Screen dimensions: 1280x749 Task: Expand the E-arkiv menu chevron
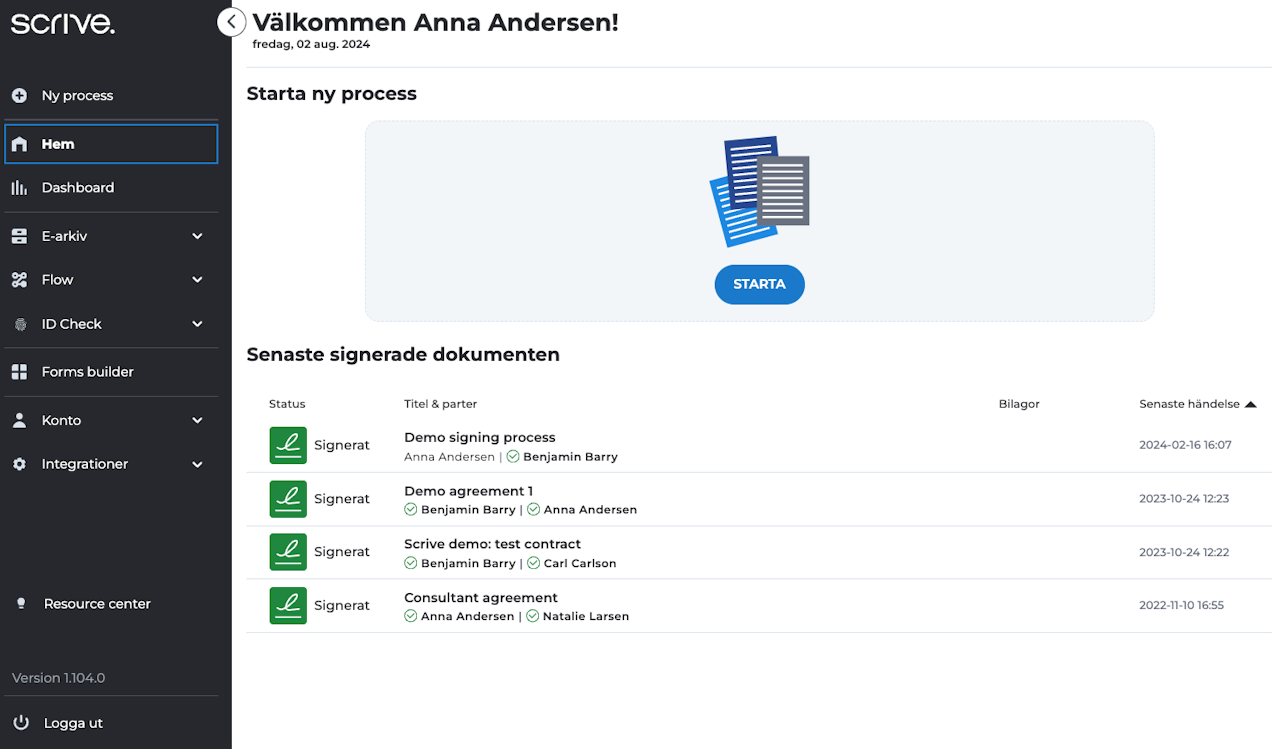(197, 236)
